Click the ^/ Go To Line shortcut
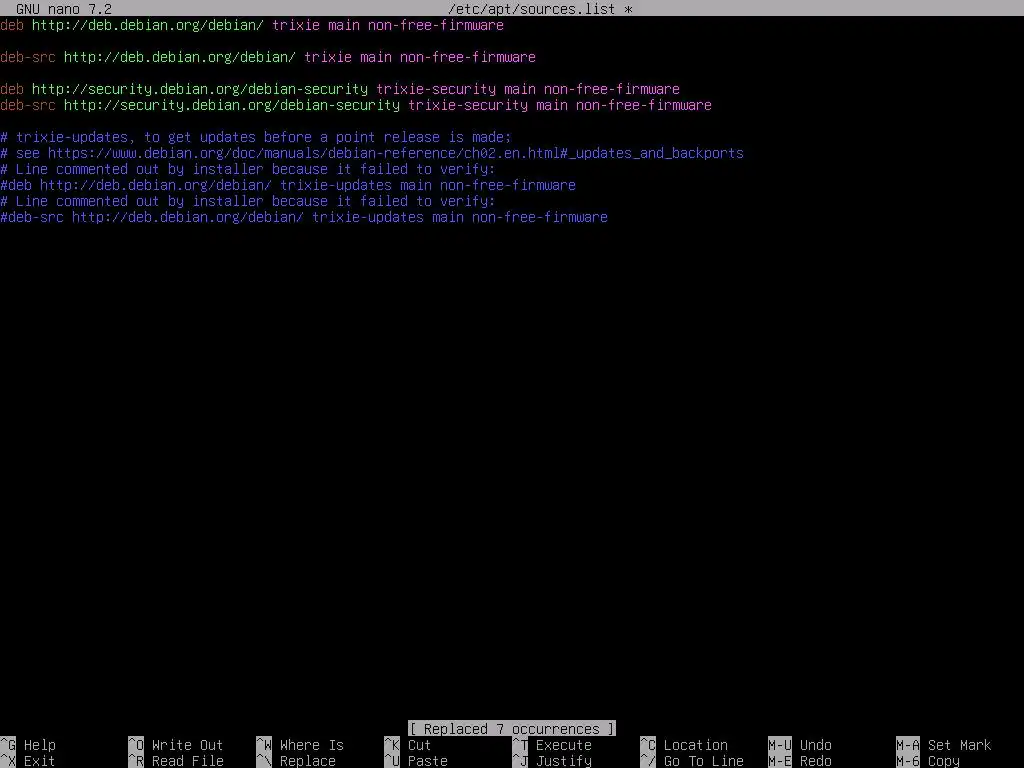The height and width of the screenshot is (768, 1024). click(x=692, y=761)
